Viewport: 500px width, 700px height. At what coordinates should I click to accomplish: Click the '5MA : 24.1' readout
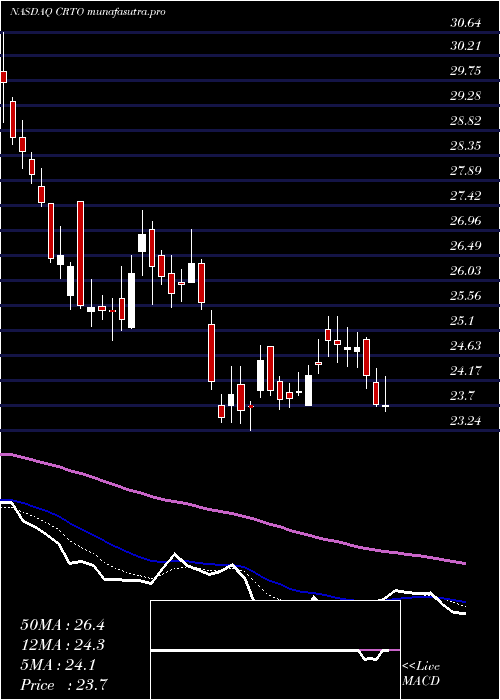[58, 665]
